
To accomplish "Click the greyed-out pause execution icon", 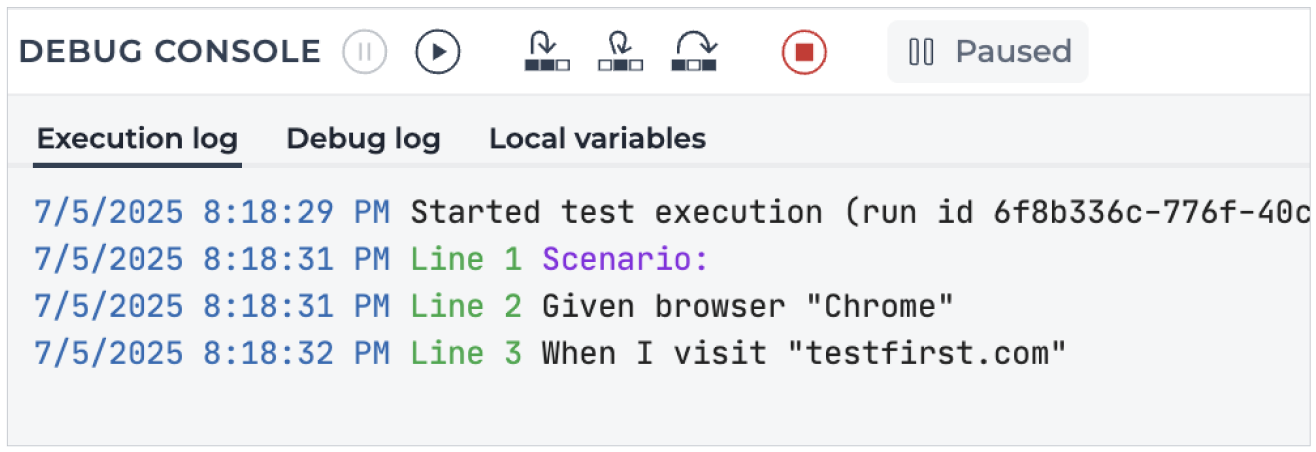I will [365, 51].
